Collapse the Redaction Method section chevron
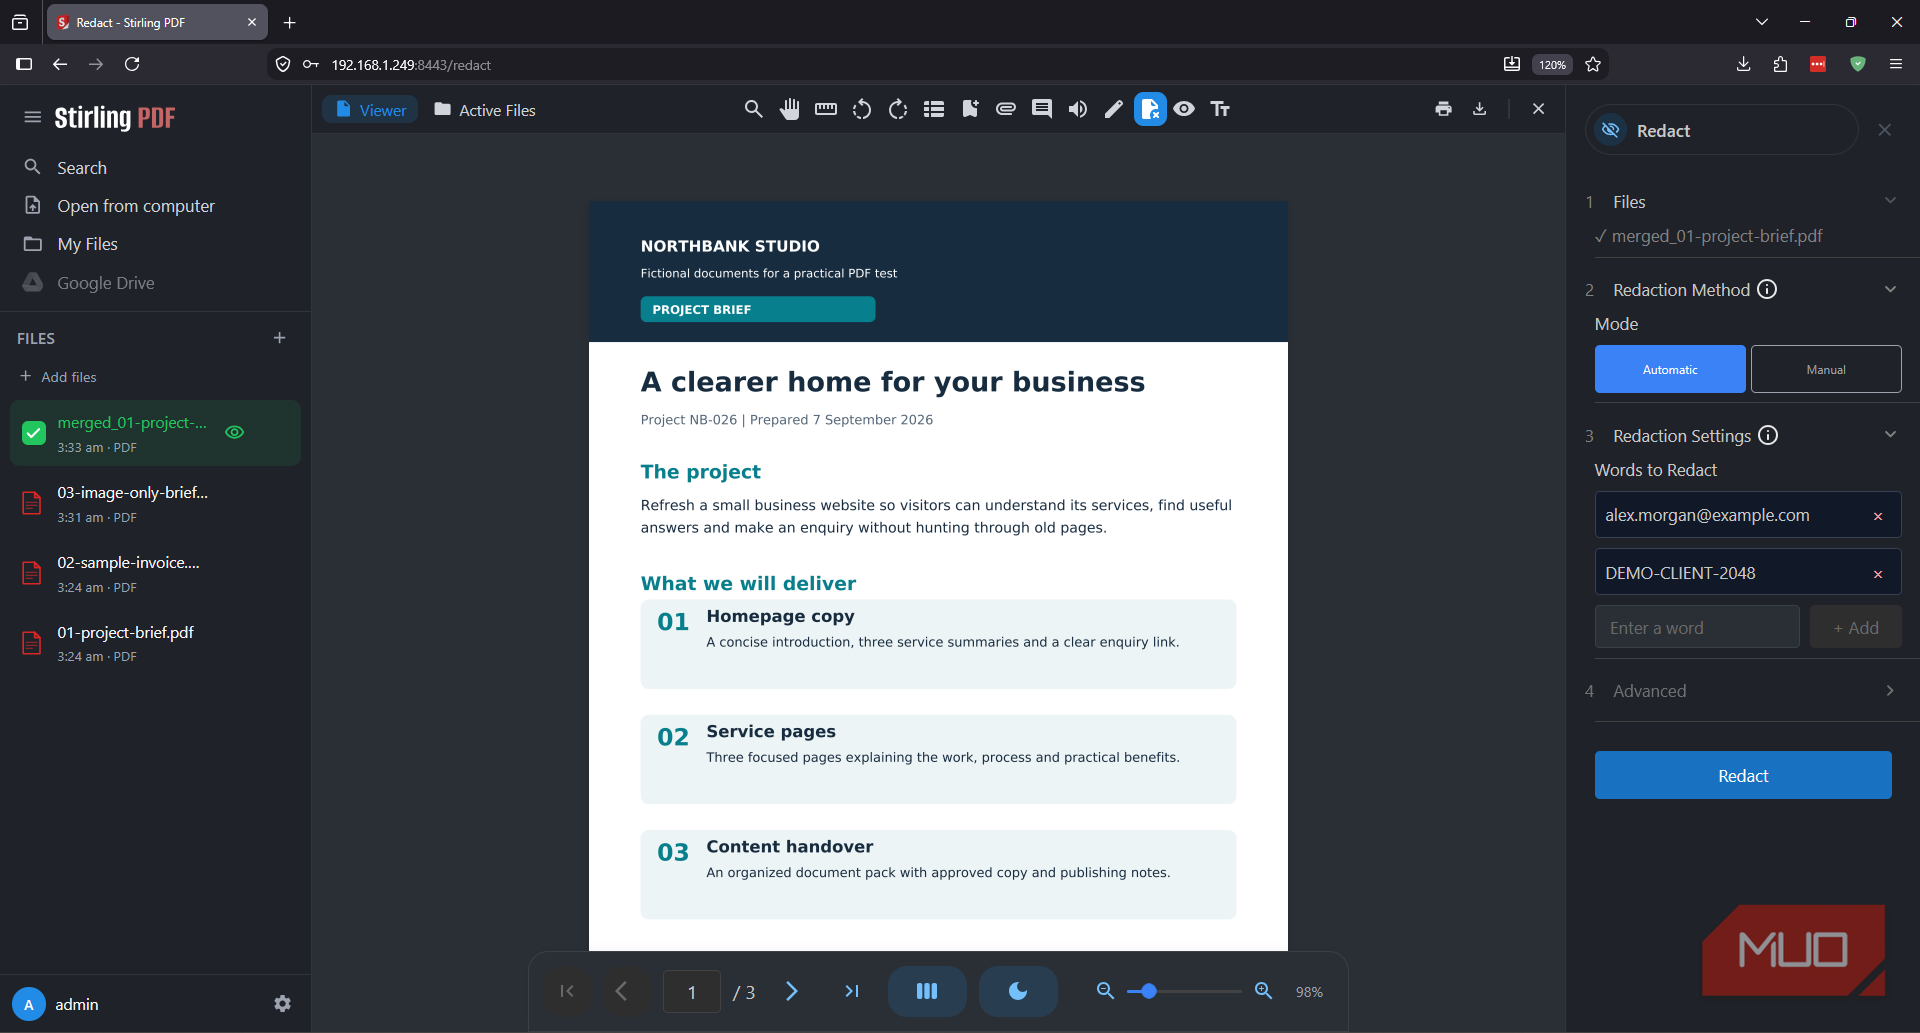This screenshot has width=1920, height=1033. pos(1890,289)
